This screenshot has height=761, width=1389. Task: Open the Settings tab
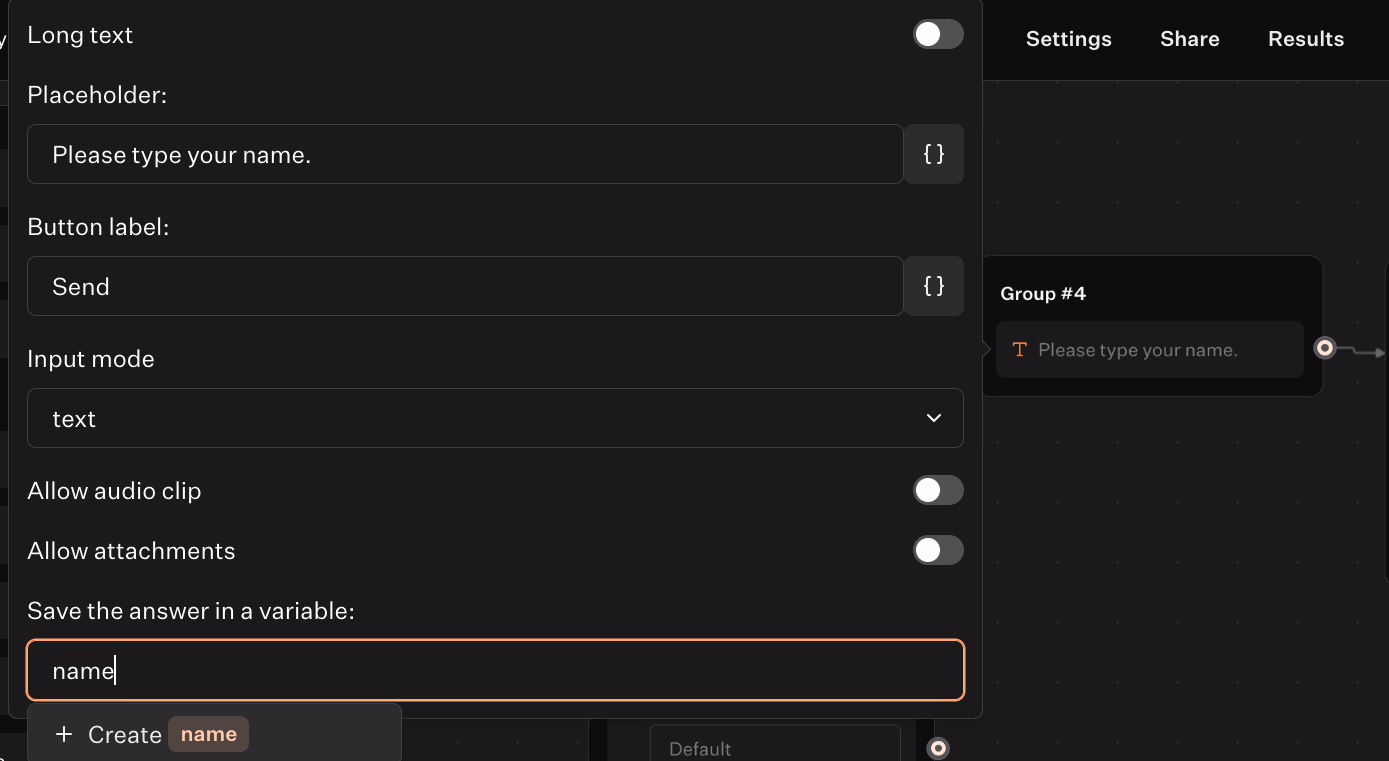(x=1068, y=39)
